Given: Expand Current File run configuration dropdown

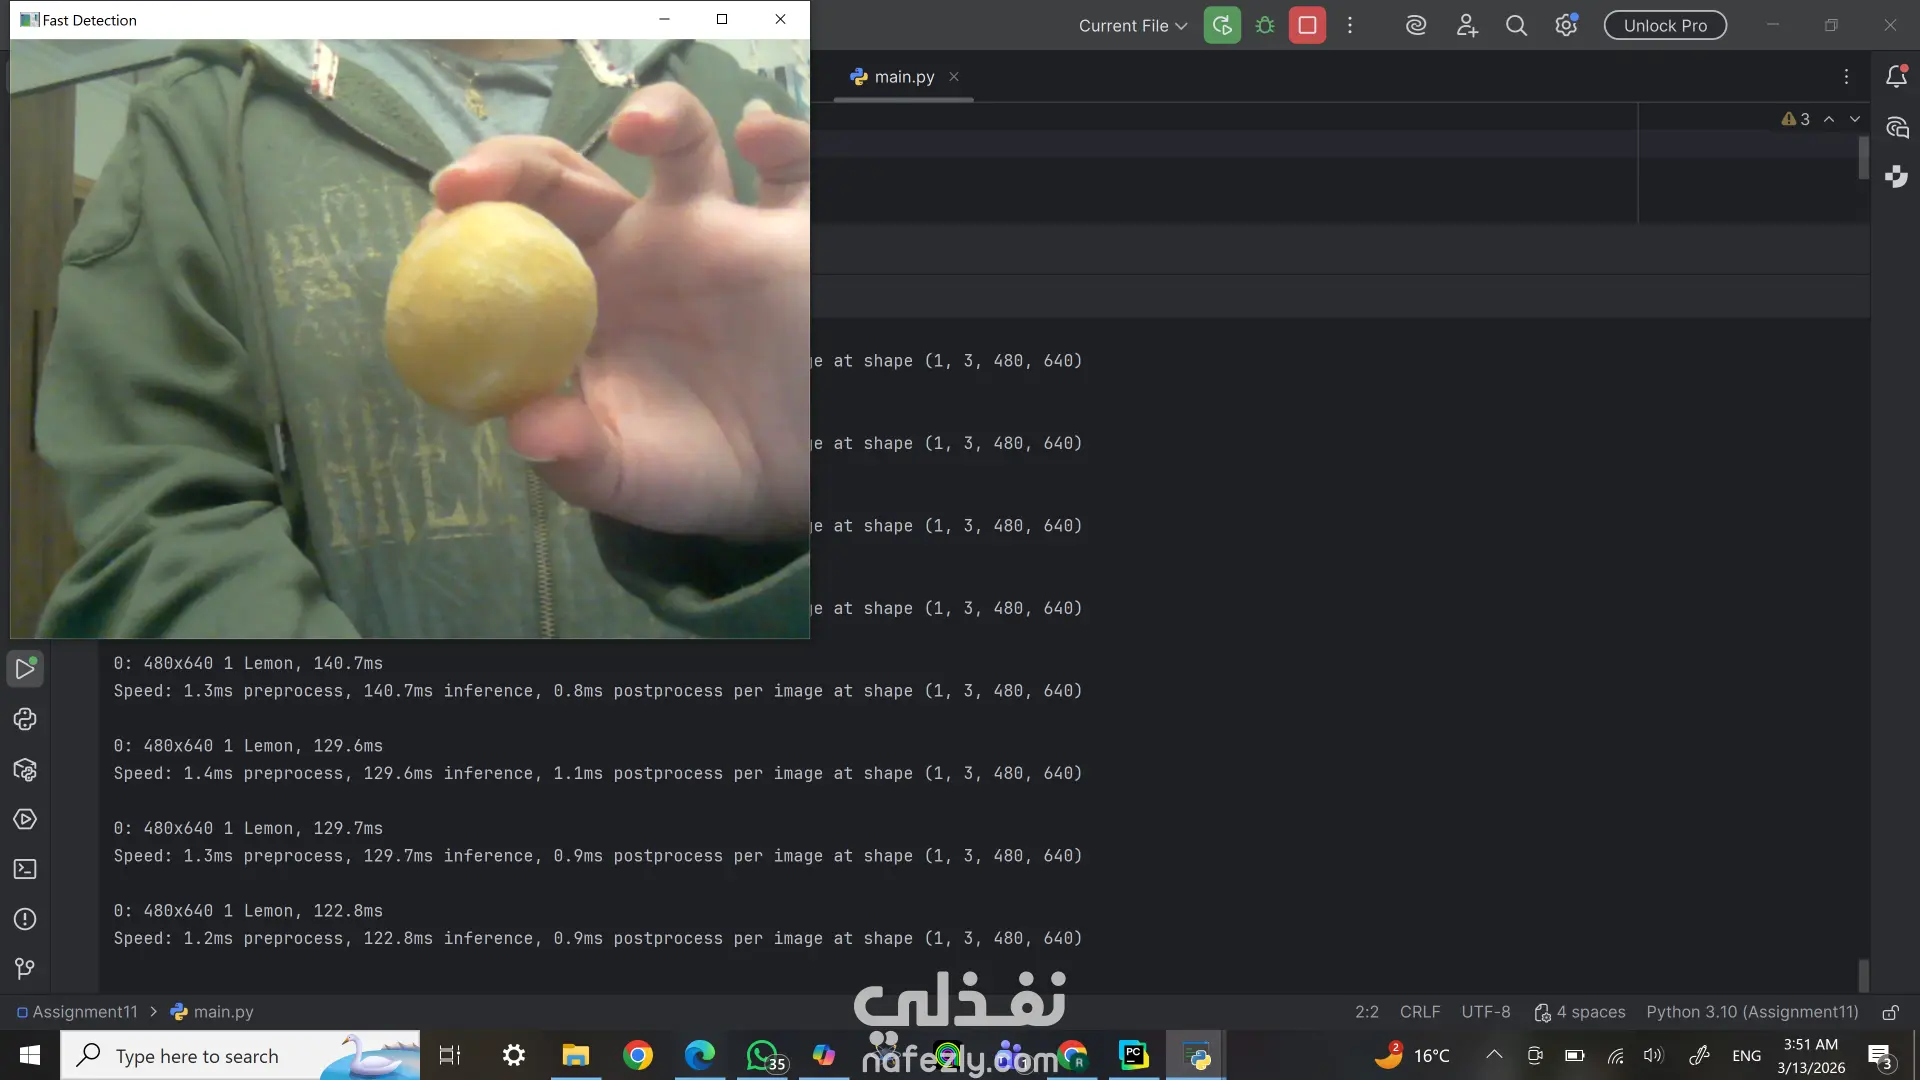Looking at the screenshot, I should point(1132,26).
